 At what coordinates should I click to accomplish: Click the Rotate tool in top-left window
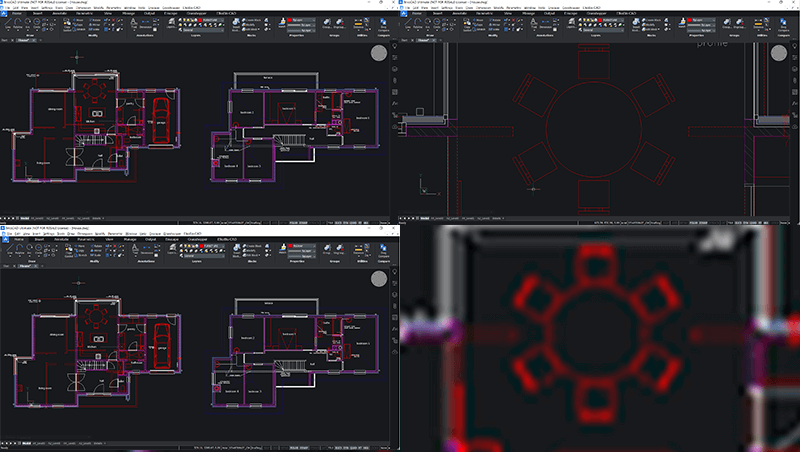click(x=95, y=20)
